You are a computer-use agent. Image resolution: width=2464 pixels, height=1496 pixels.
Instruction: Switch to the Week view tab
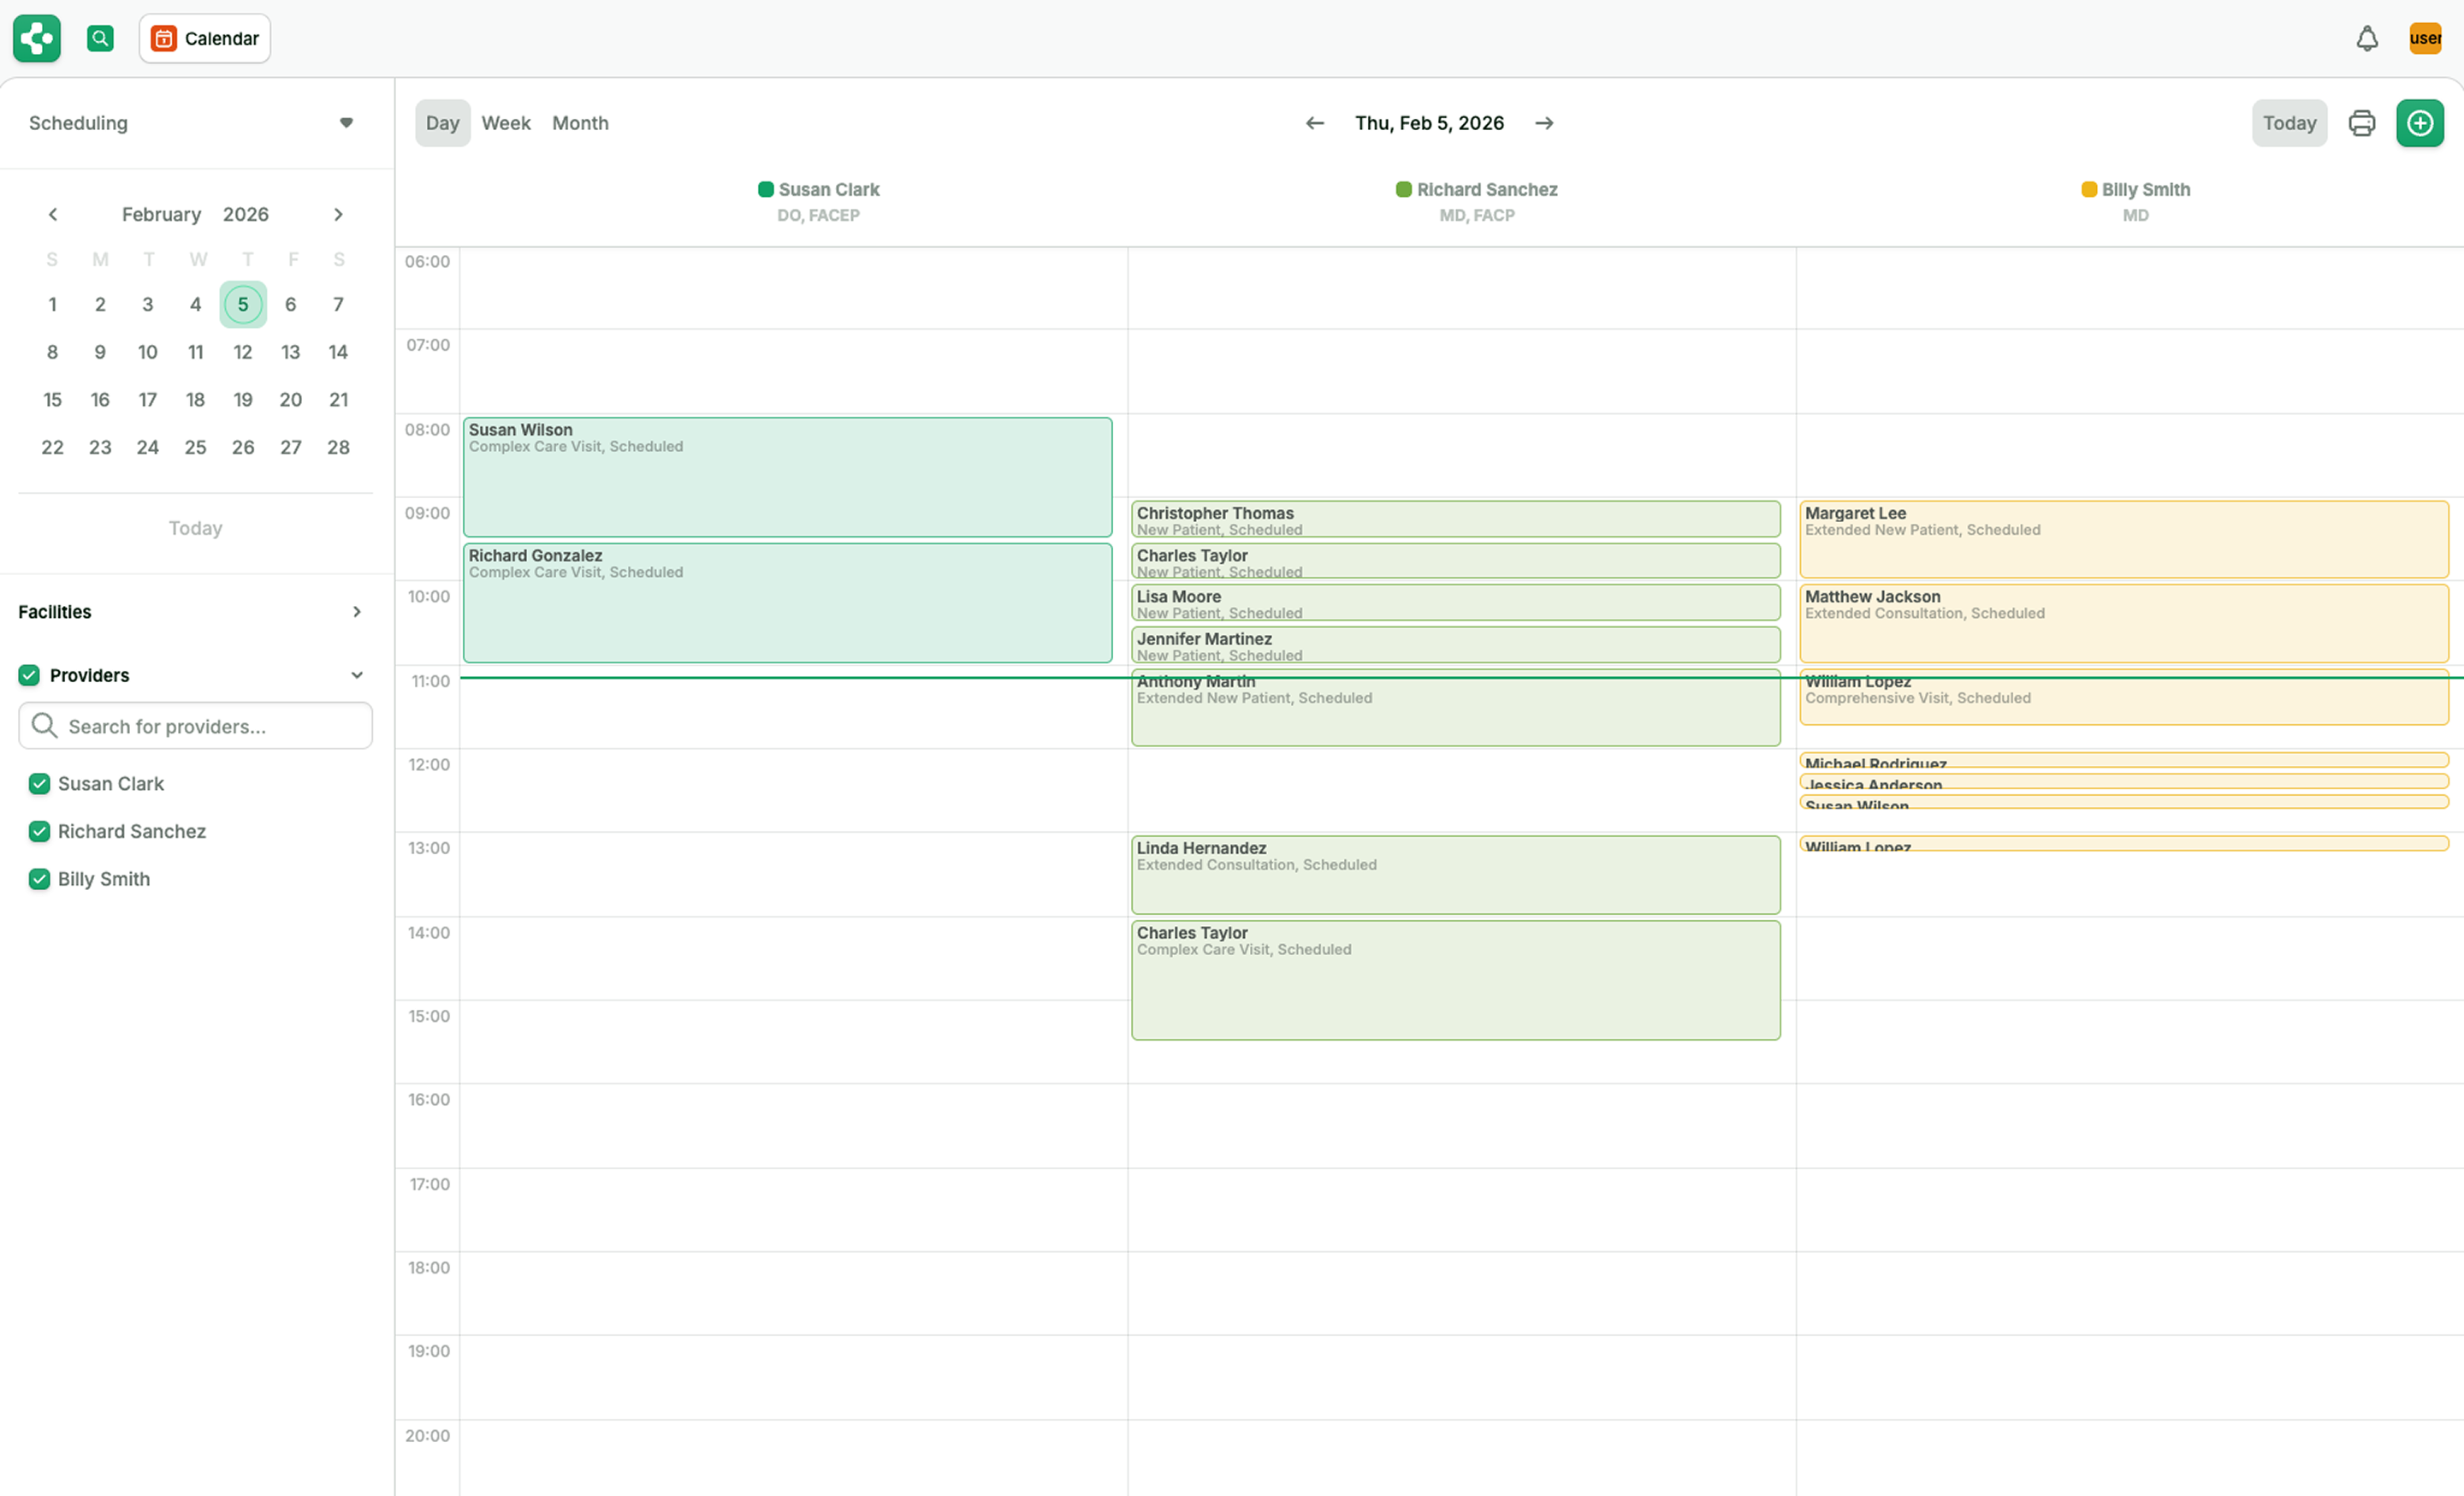point(506,122)
